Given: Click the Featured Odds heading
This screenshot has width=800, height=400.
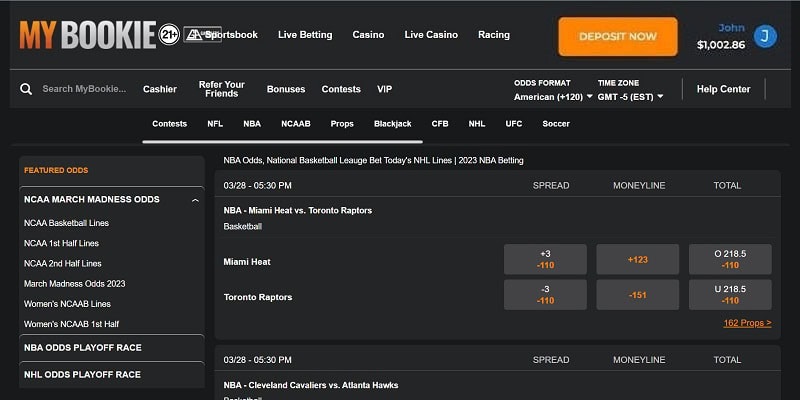Looking at the screenshot, I should coord(56,170).
